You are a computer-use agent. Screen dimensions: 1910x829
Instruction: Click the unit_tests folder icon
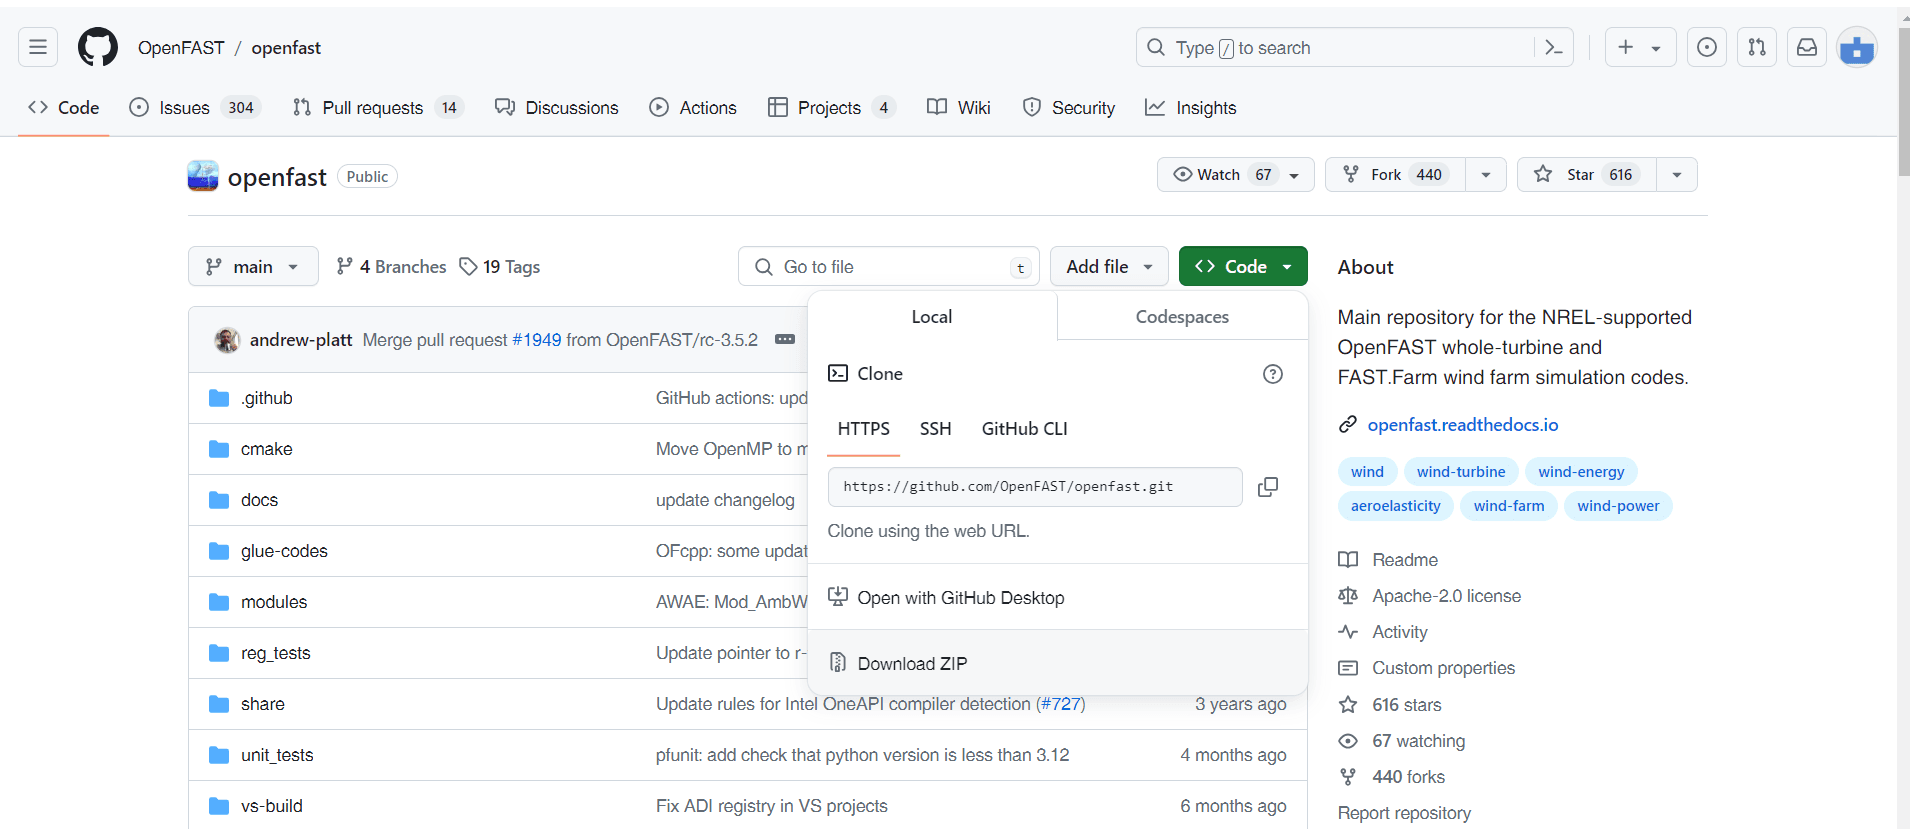tap(219, 755)
